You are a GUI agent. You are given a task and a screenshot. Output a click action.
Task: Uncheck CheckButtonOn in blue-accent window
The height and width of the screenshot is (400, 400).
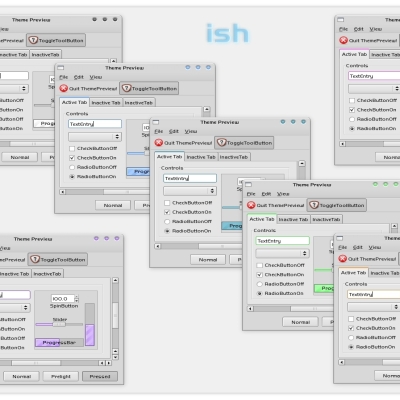72,158
